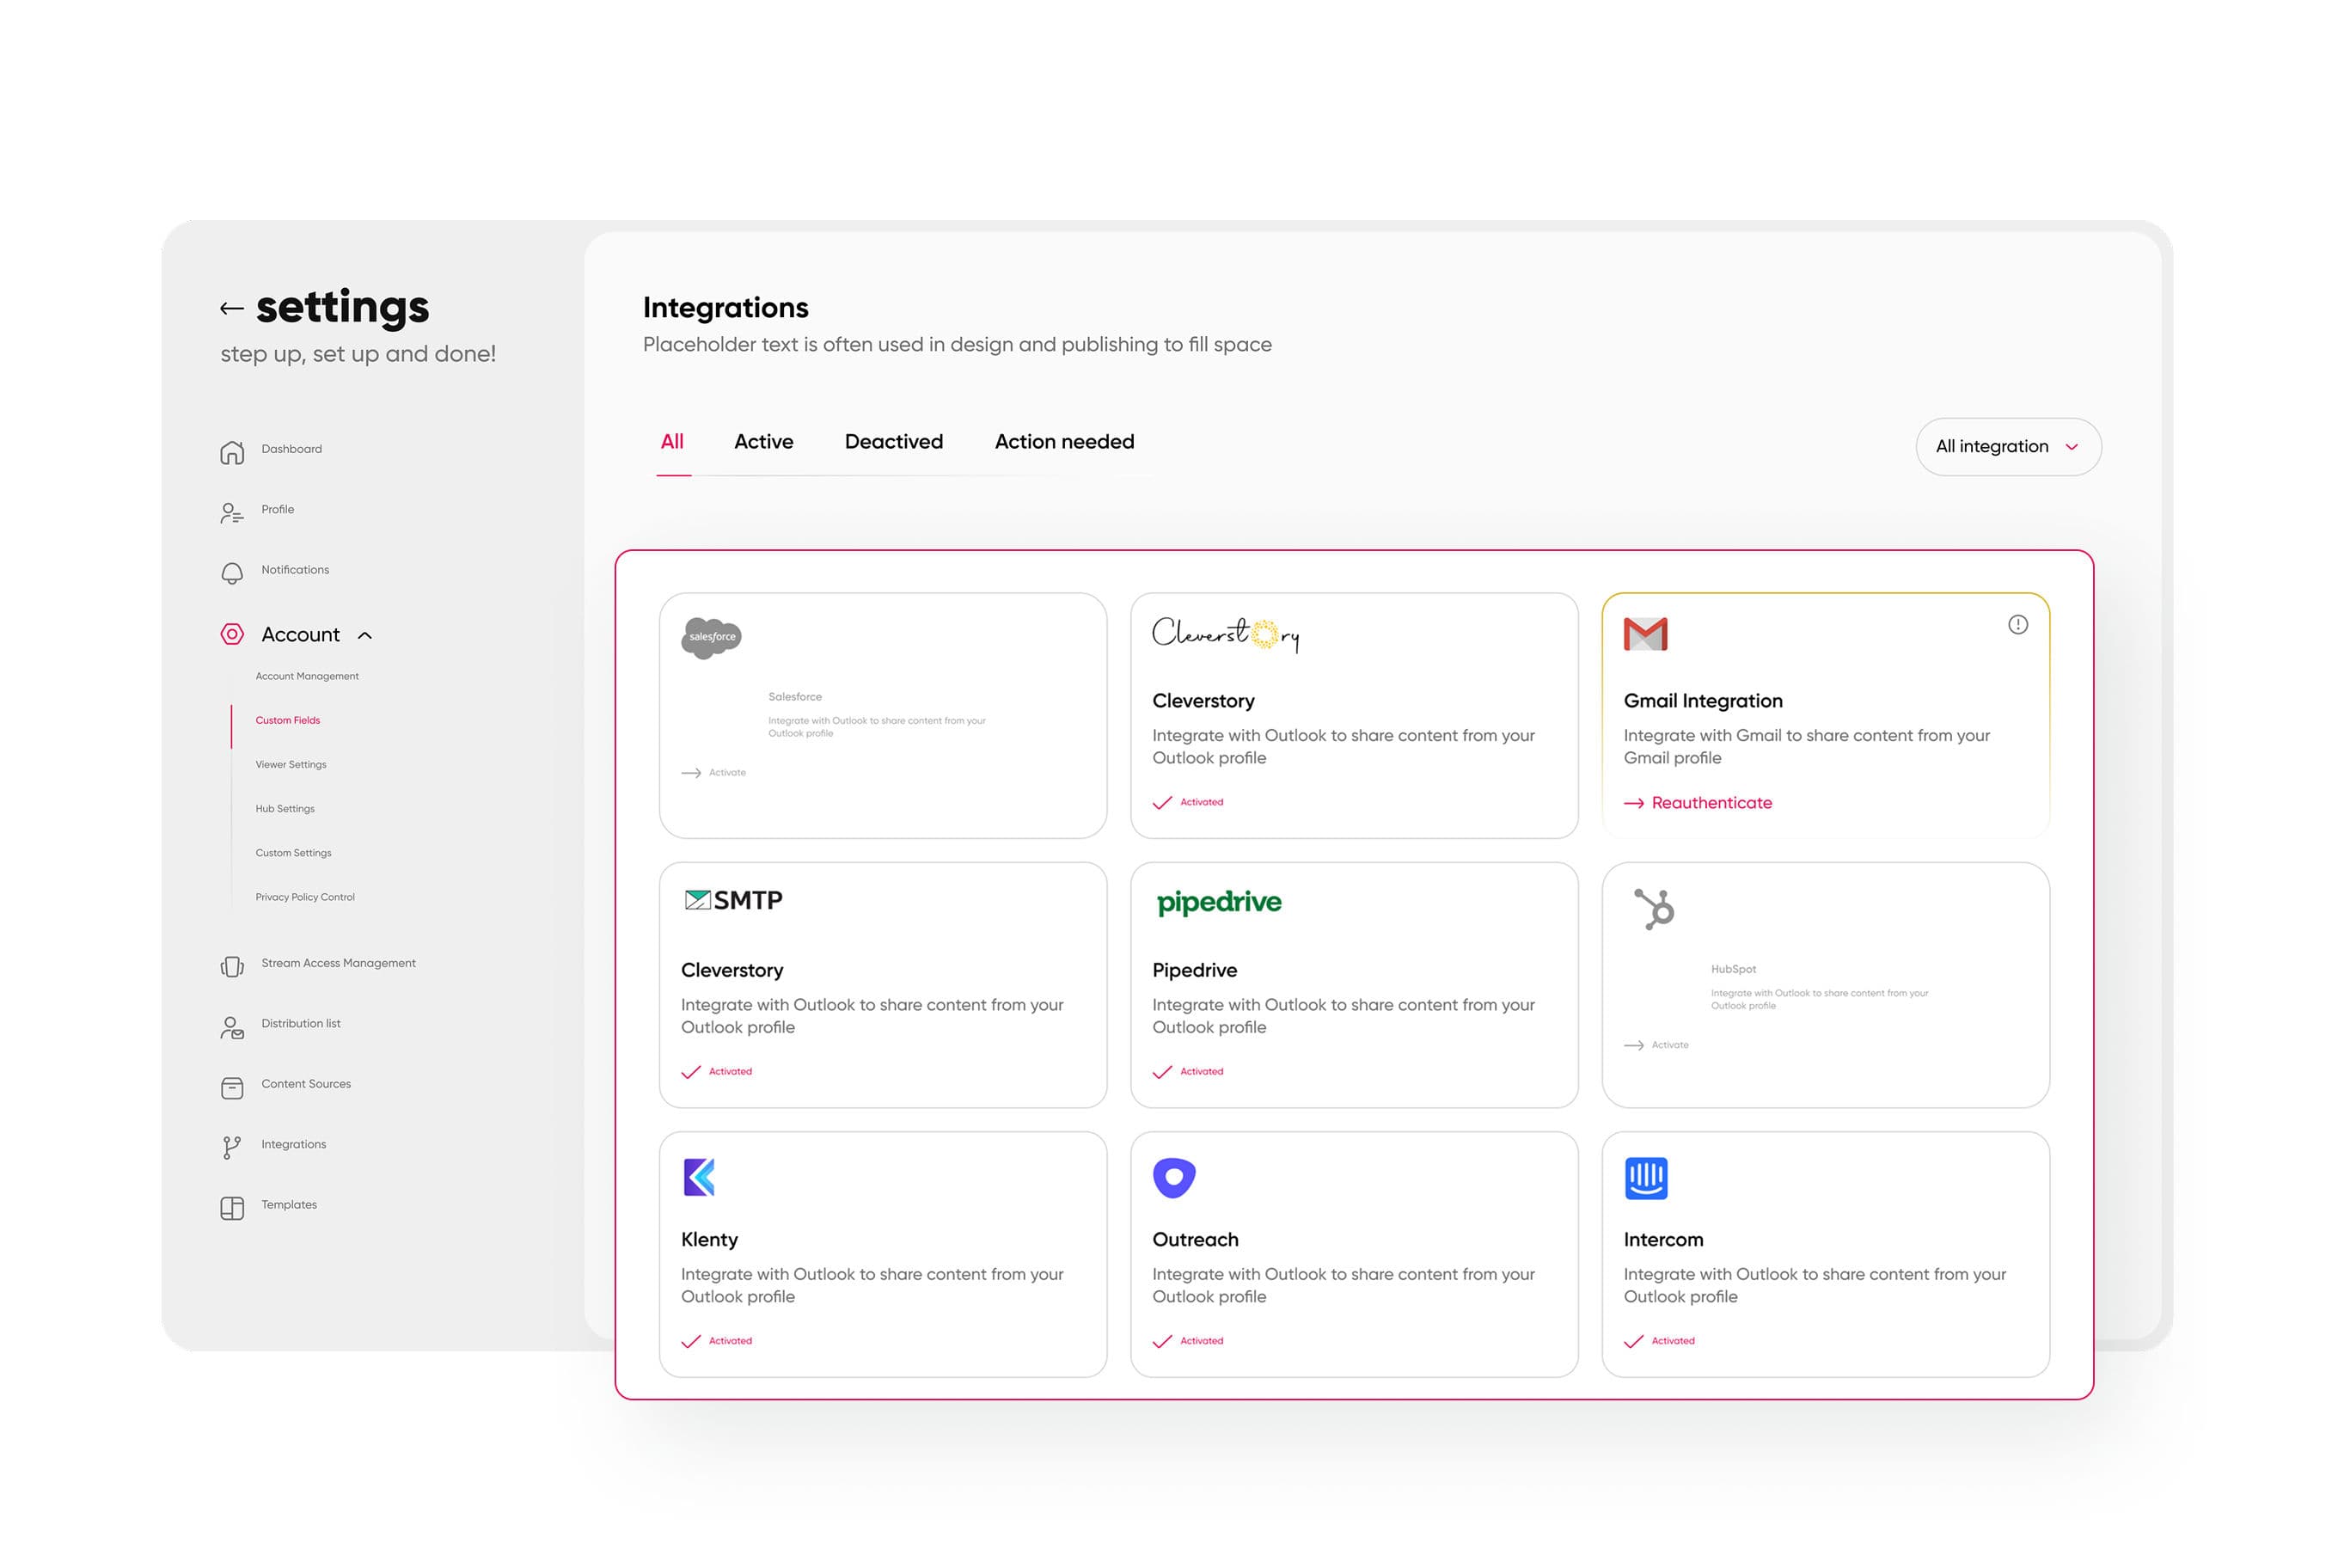Screen dimensions: 2338x1568
Task: Click the Salesforce cloud logo
Action: point(711,637)
